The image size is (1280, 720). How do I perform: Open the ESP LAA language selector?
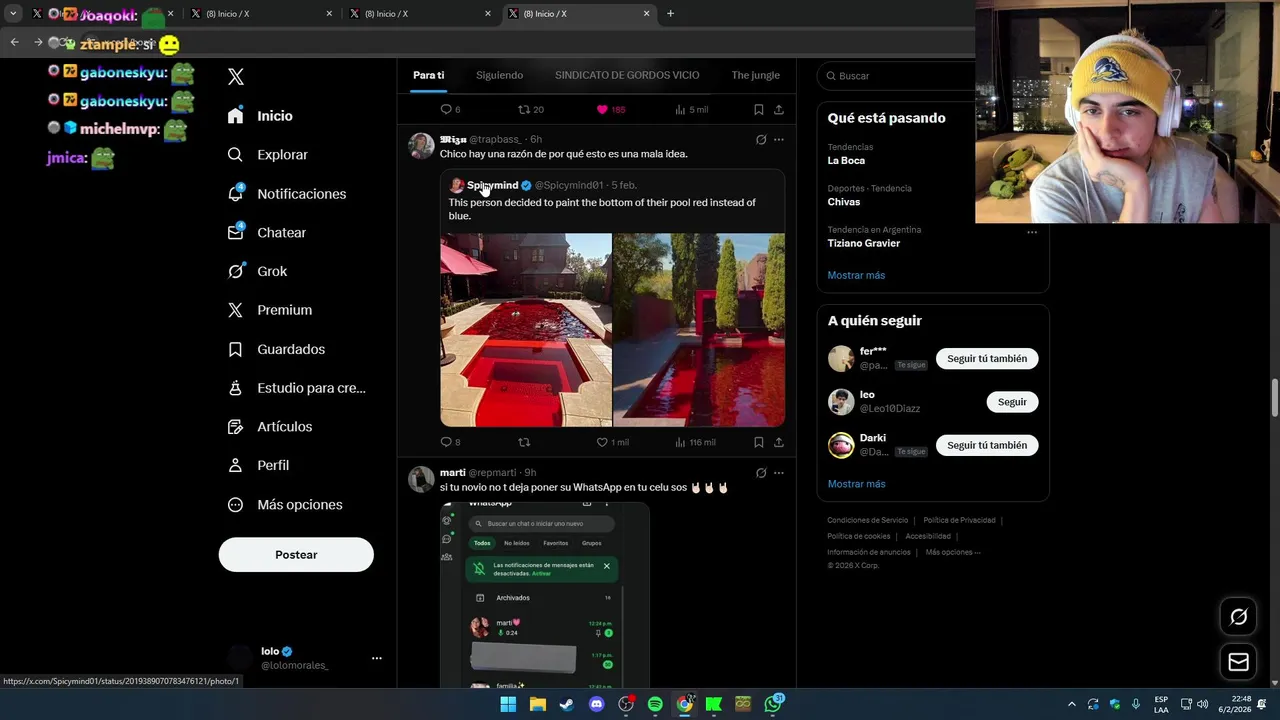[1161, 704]
